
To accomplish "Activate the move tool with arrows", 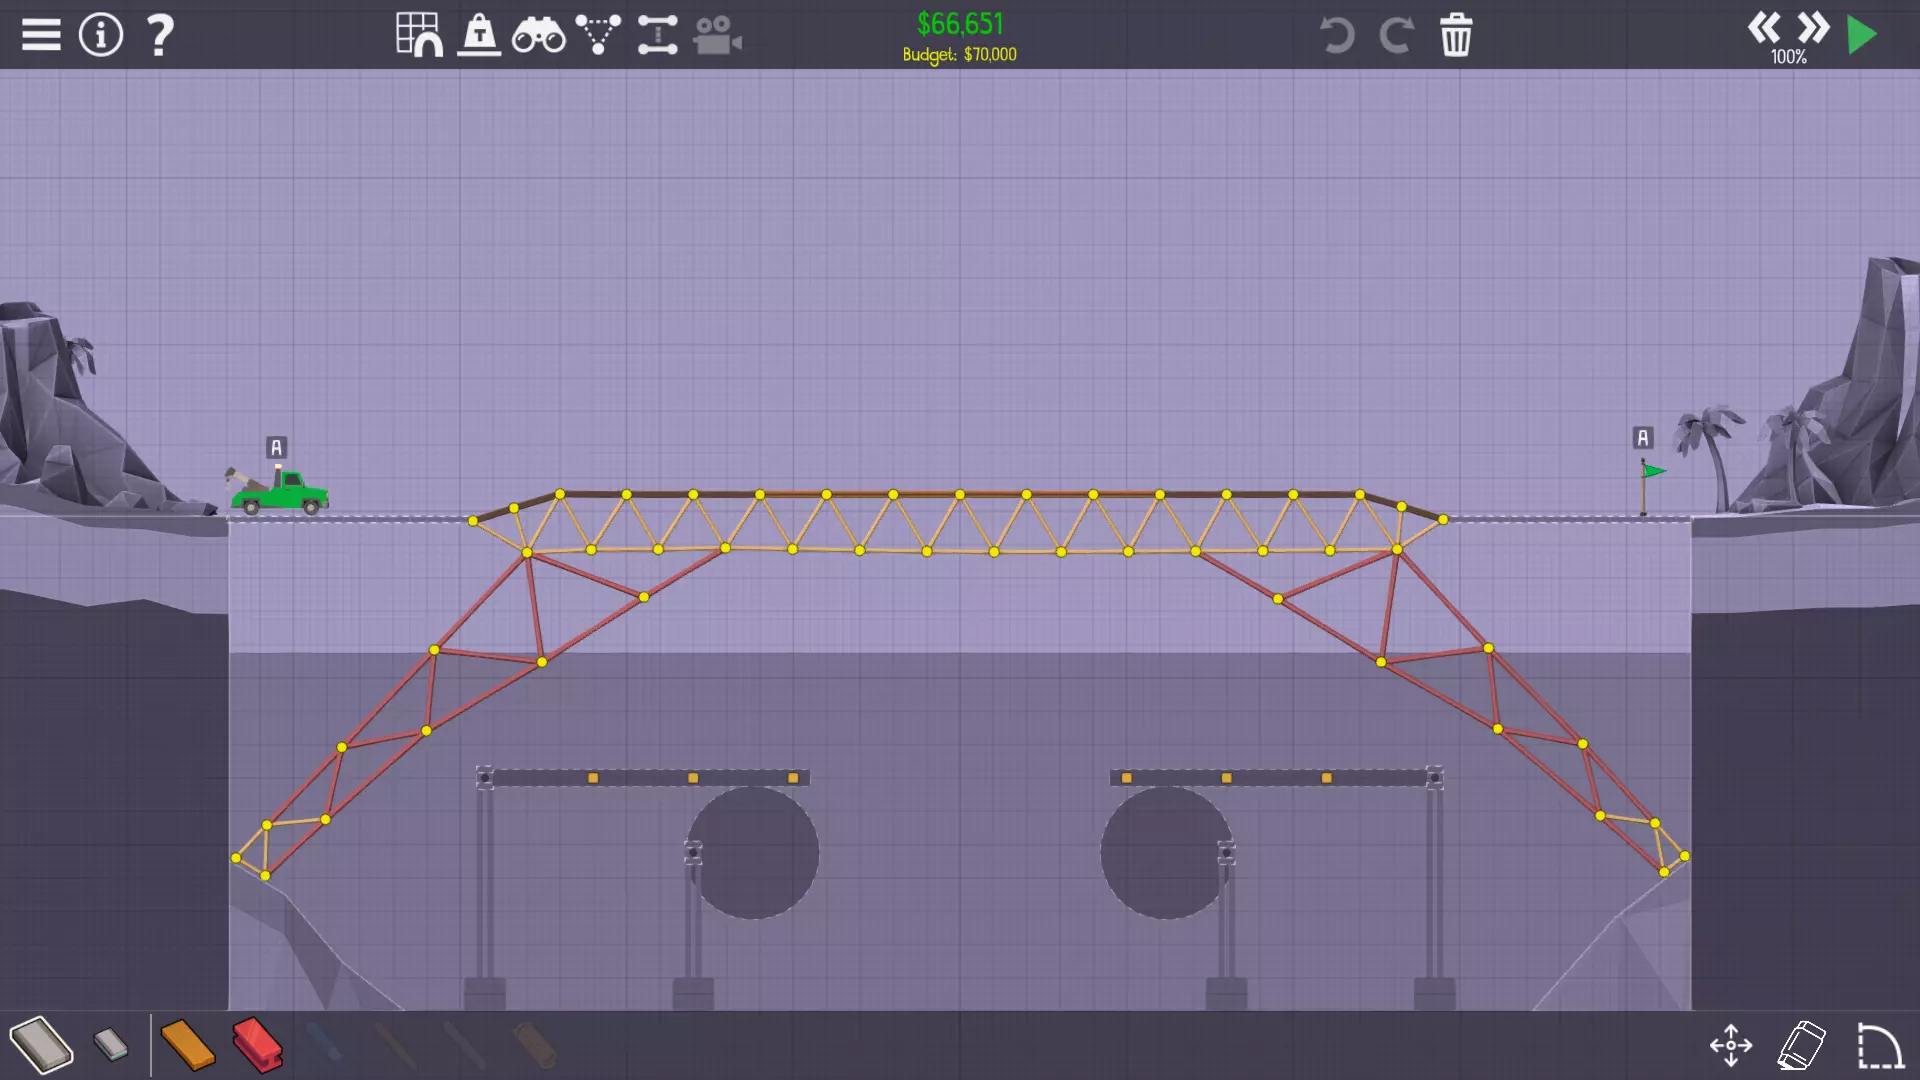I will coord(1731,1046).
